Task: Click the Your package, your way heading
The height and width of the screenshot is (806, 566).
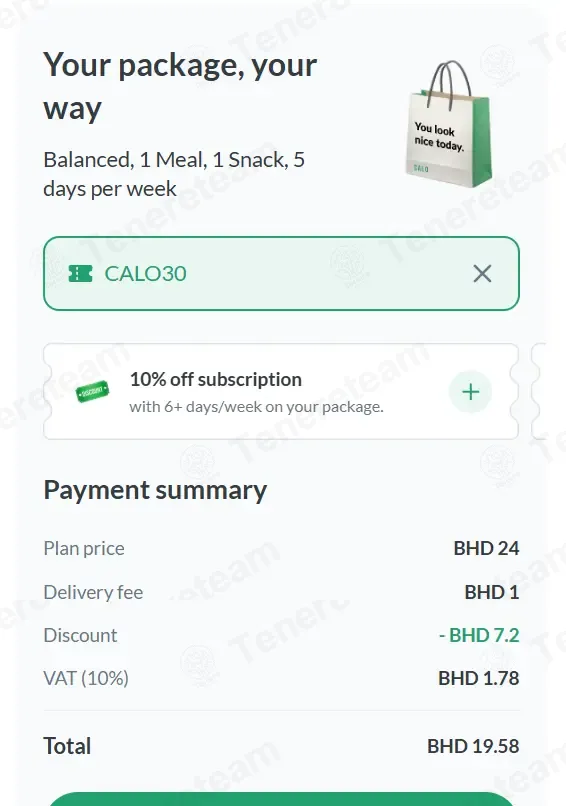Action: tap(180, 86)
